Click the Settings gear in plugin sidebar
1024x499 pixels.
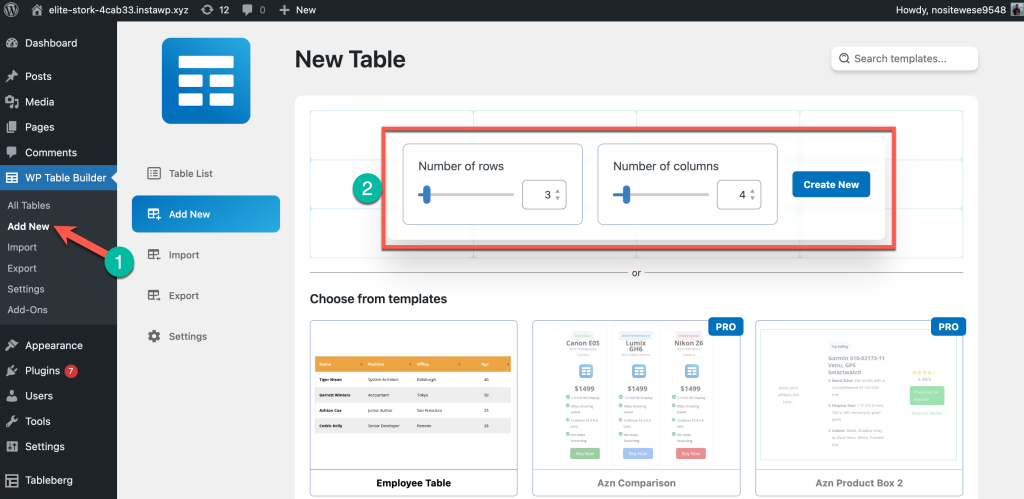(154, 336)
